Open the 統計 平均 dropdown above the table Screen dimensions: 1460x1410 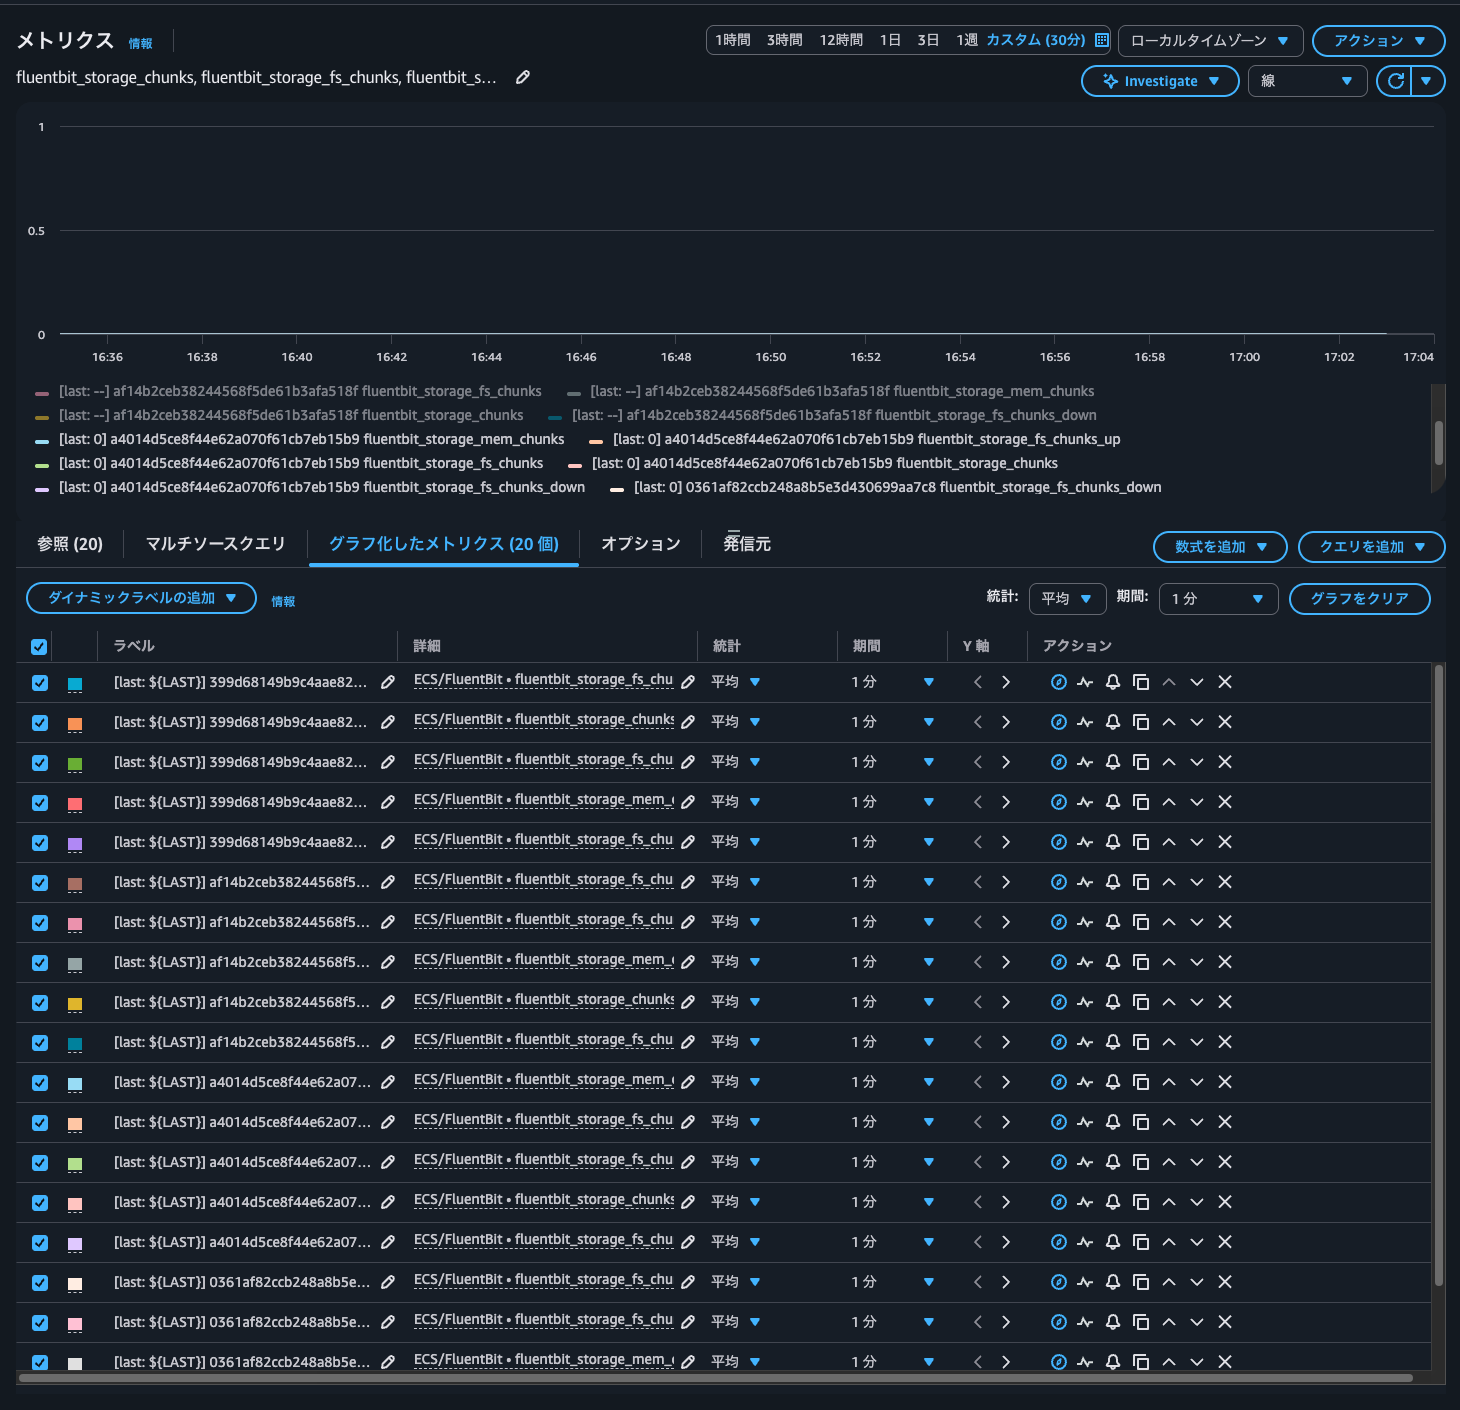(x=1067, y=598)
